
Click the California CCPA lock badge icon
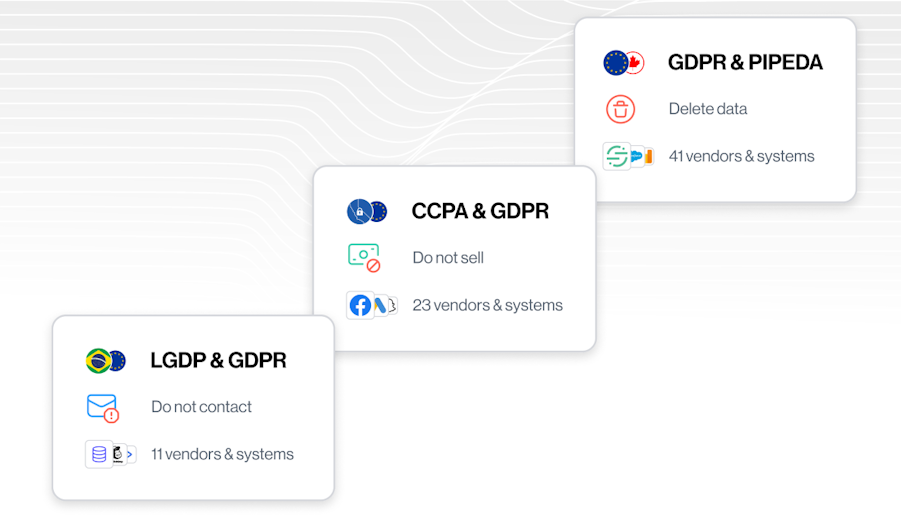point(360,211)
